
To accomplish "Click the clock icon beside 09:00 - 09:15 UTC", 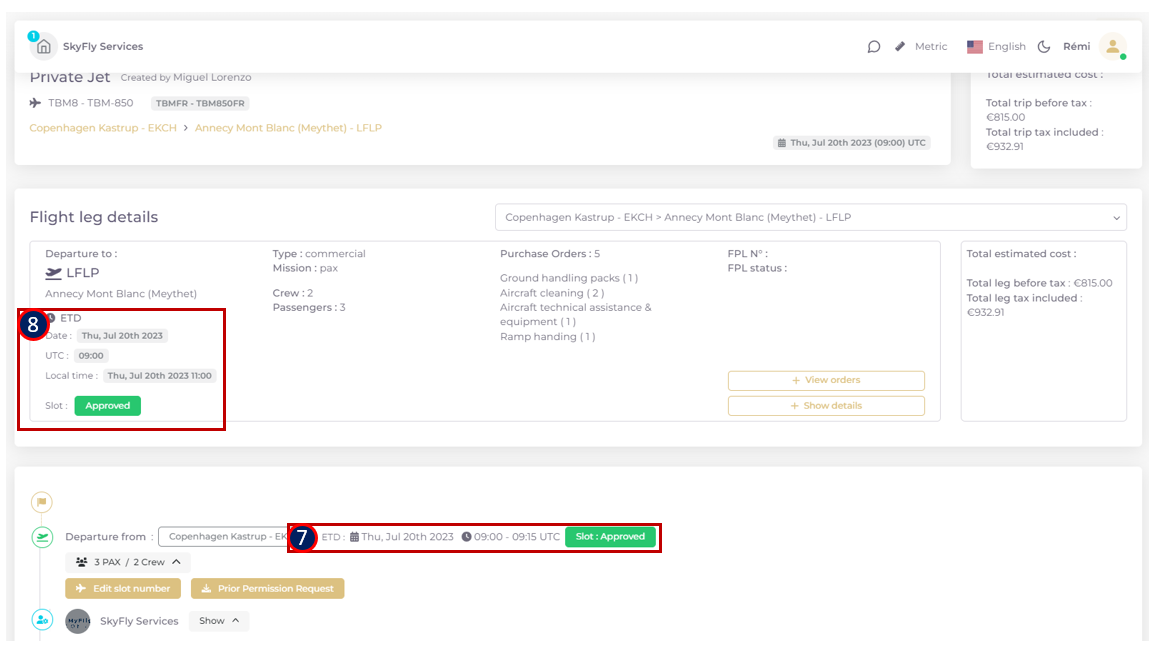I will click(466, 537).
